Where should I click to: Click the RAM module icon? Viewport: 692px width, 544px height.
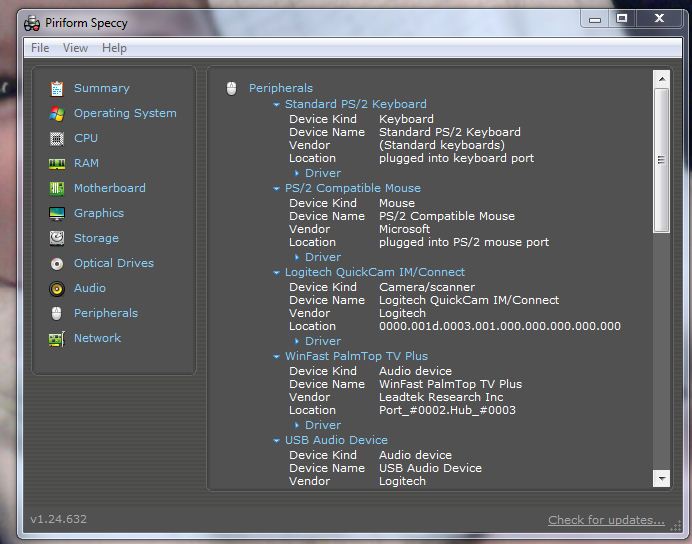coord(56,164)
